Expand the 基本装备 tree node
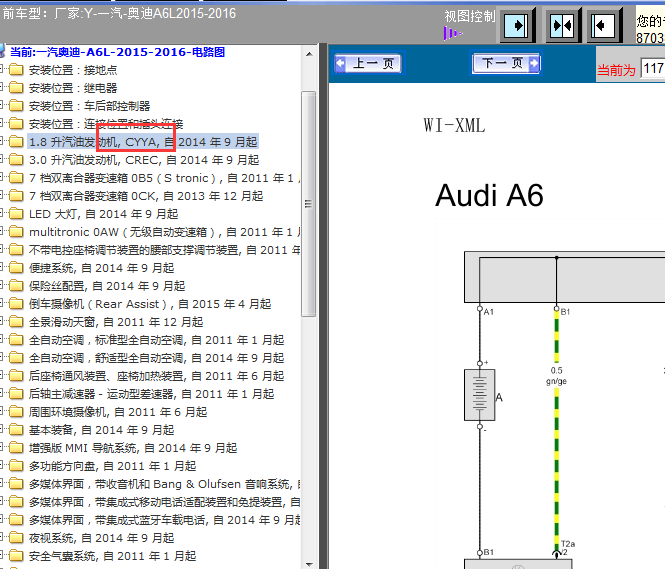665x569 pixels. (x=2, y=429)
